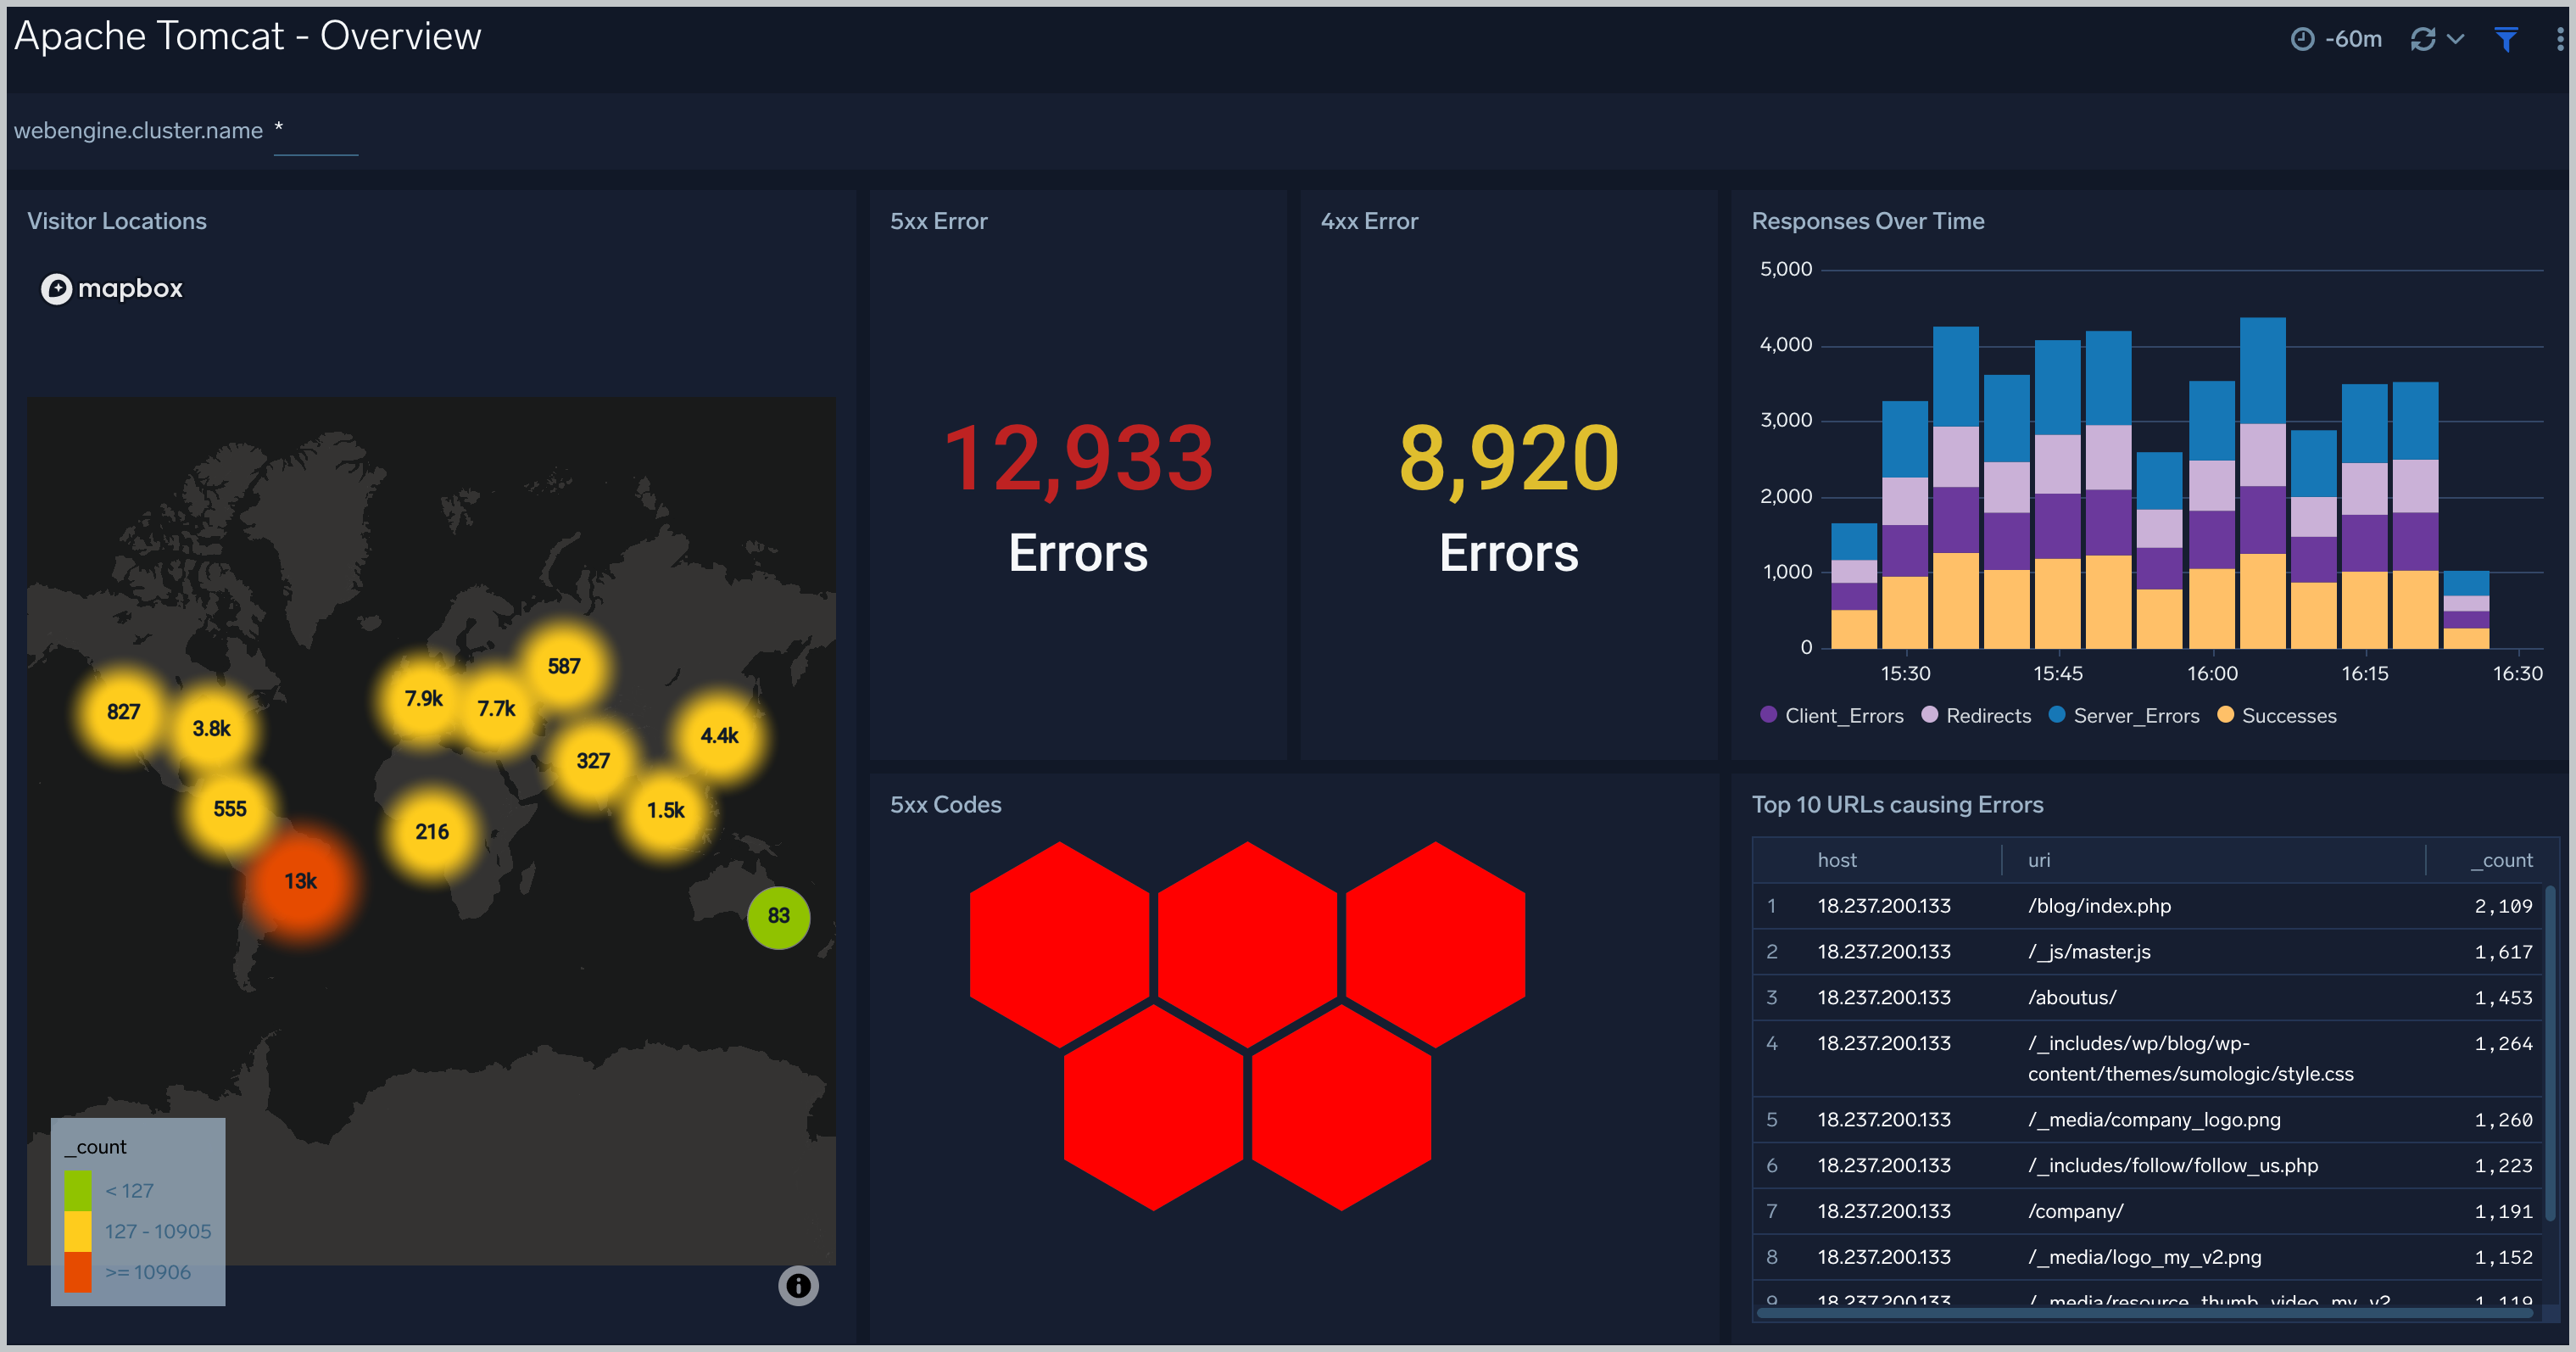This screenshot has width=2576, height=1352.
Task: Click the 555 cluster bubble
Action: pyautogui.click(x=230, y=809)
